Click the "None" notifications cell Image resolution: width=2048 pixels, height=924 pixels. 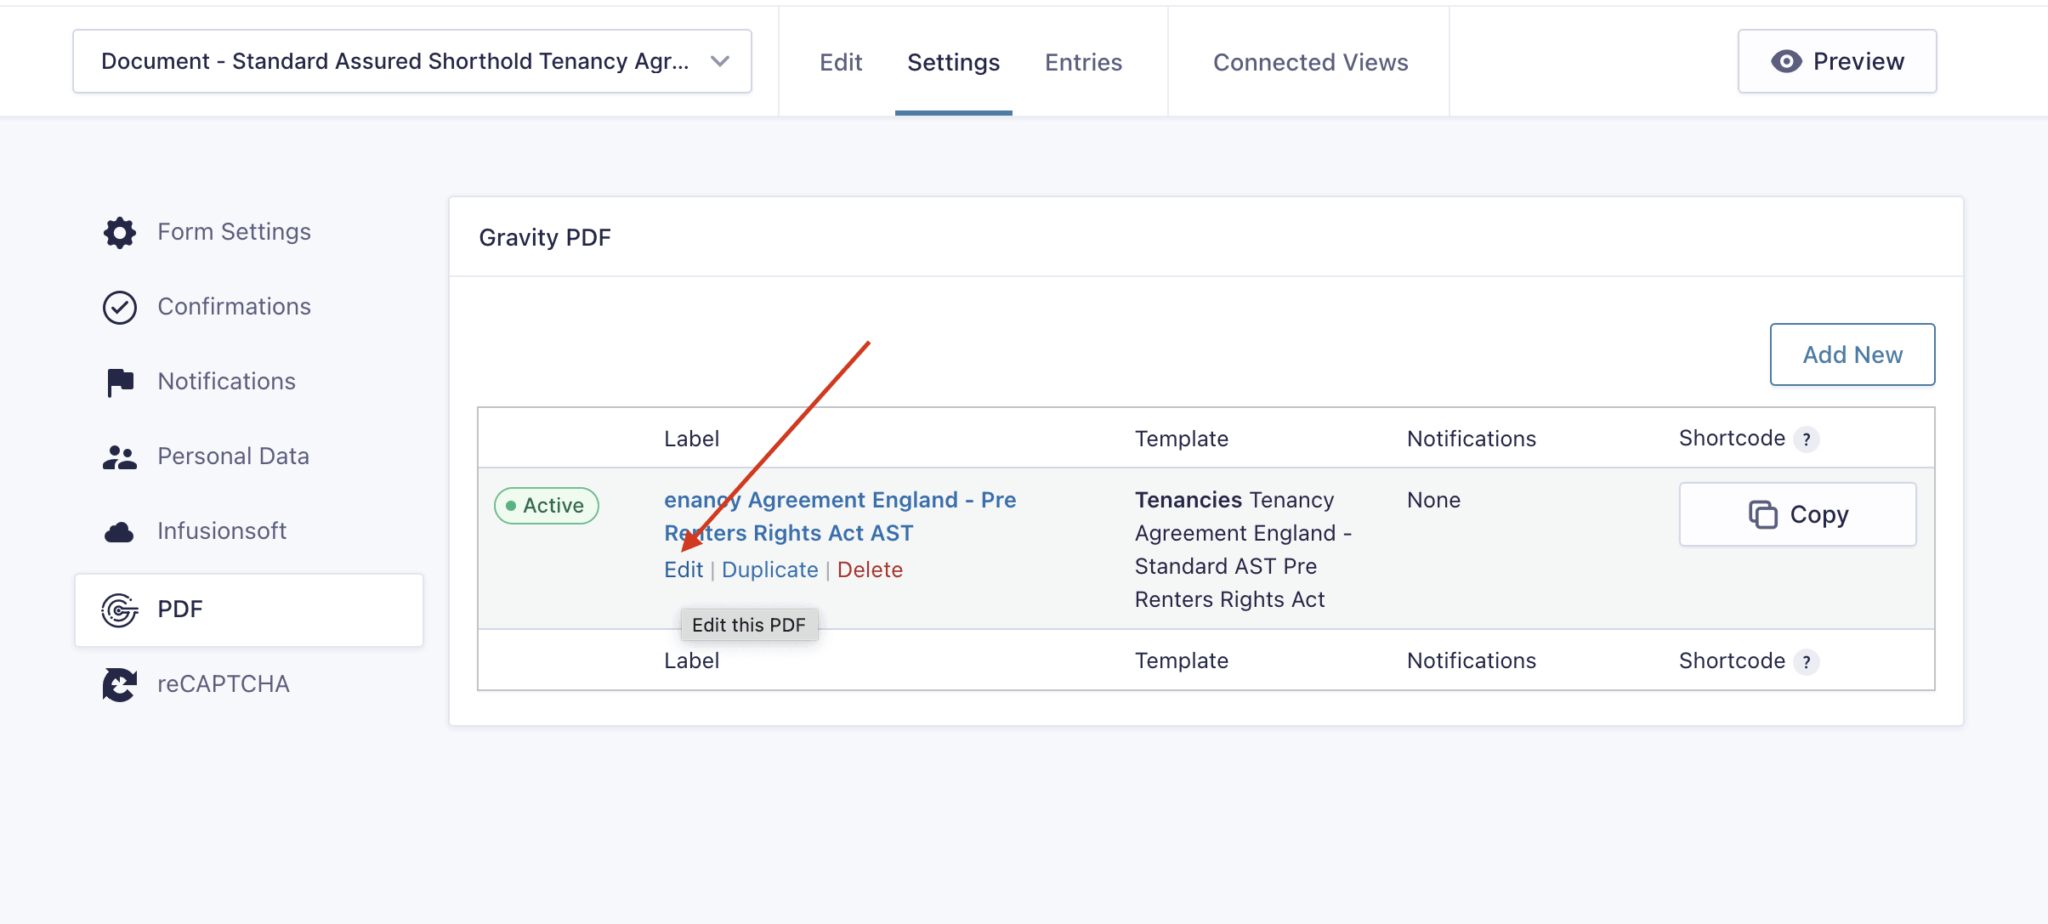point(1433,500)
